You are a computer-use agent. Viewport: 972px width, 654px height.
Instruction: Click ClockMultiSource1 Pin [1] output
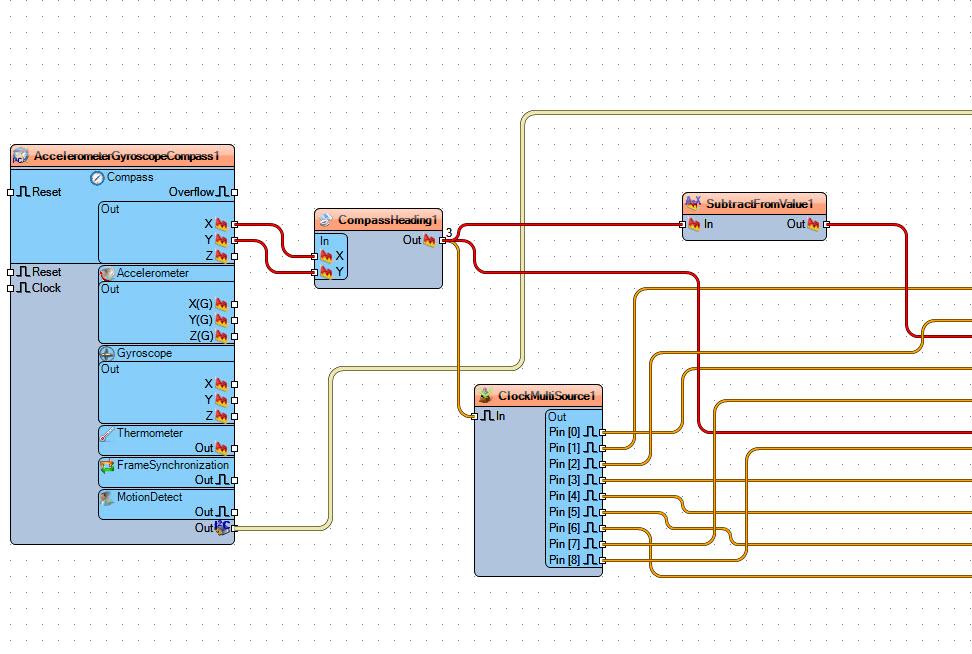pyautogui.click(x=602, y=448)
